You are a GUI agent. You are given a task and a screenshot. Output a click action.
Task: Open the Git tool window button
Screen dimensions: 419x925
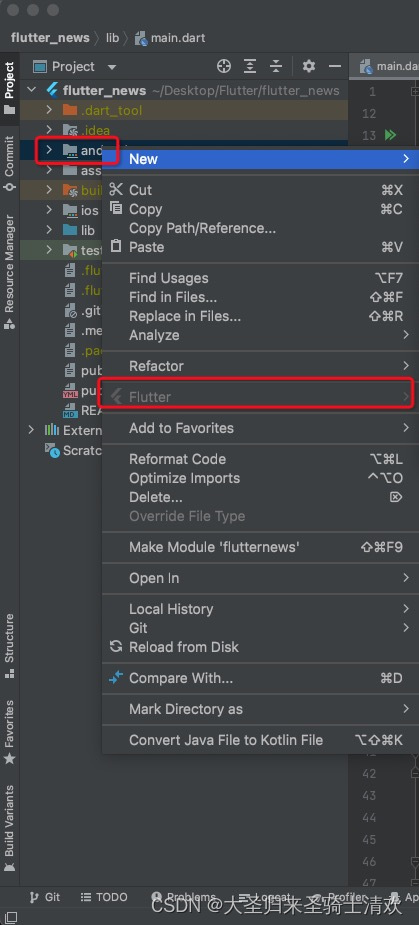point(45,897)
